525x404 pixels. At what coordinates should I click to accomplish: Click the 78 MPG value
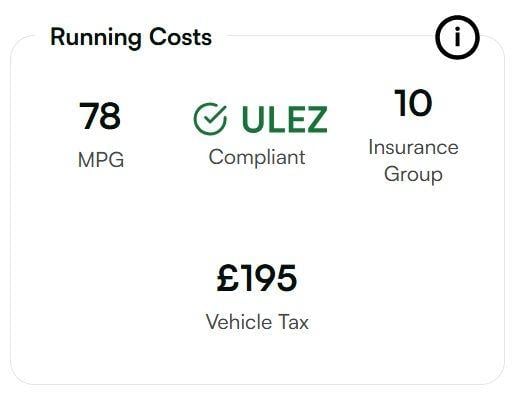(x=100, y=116)
